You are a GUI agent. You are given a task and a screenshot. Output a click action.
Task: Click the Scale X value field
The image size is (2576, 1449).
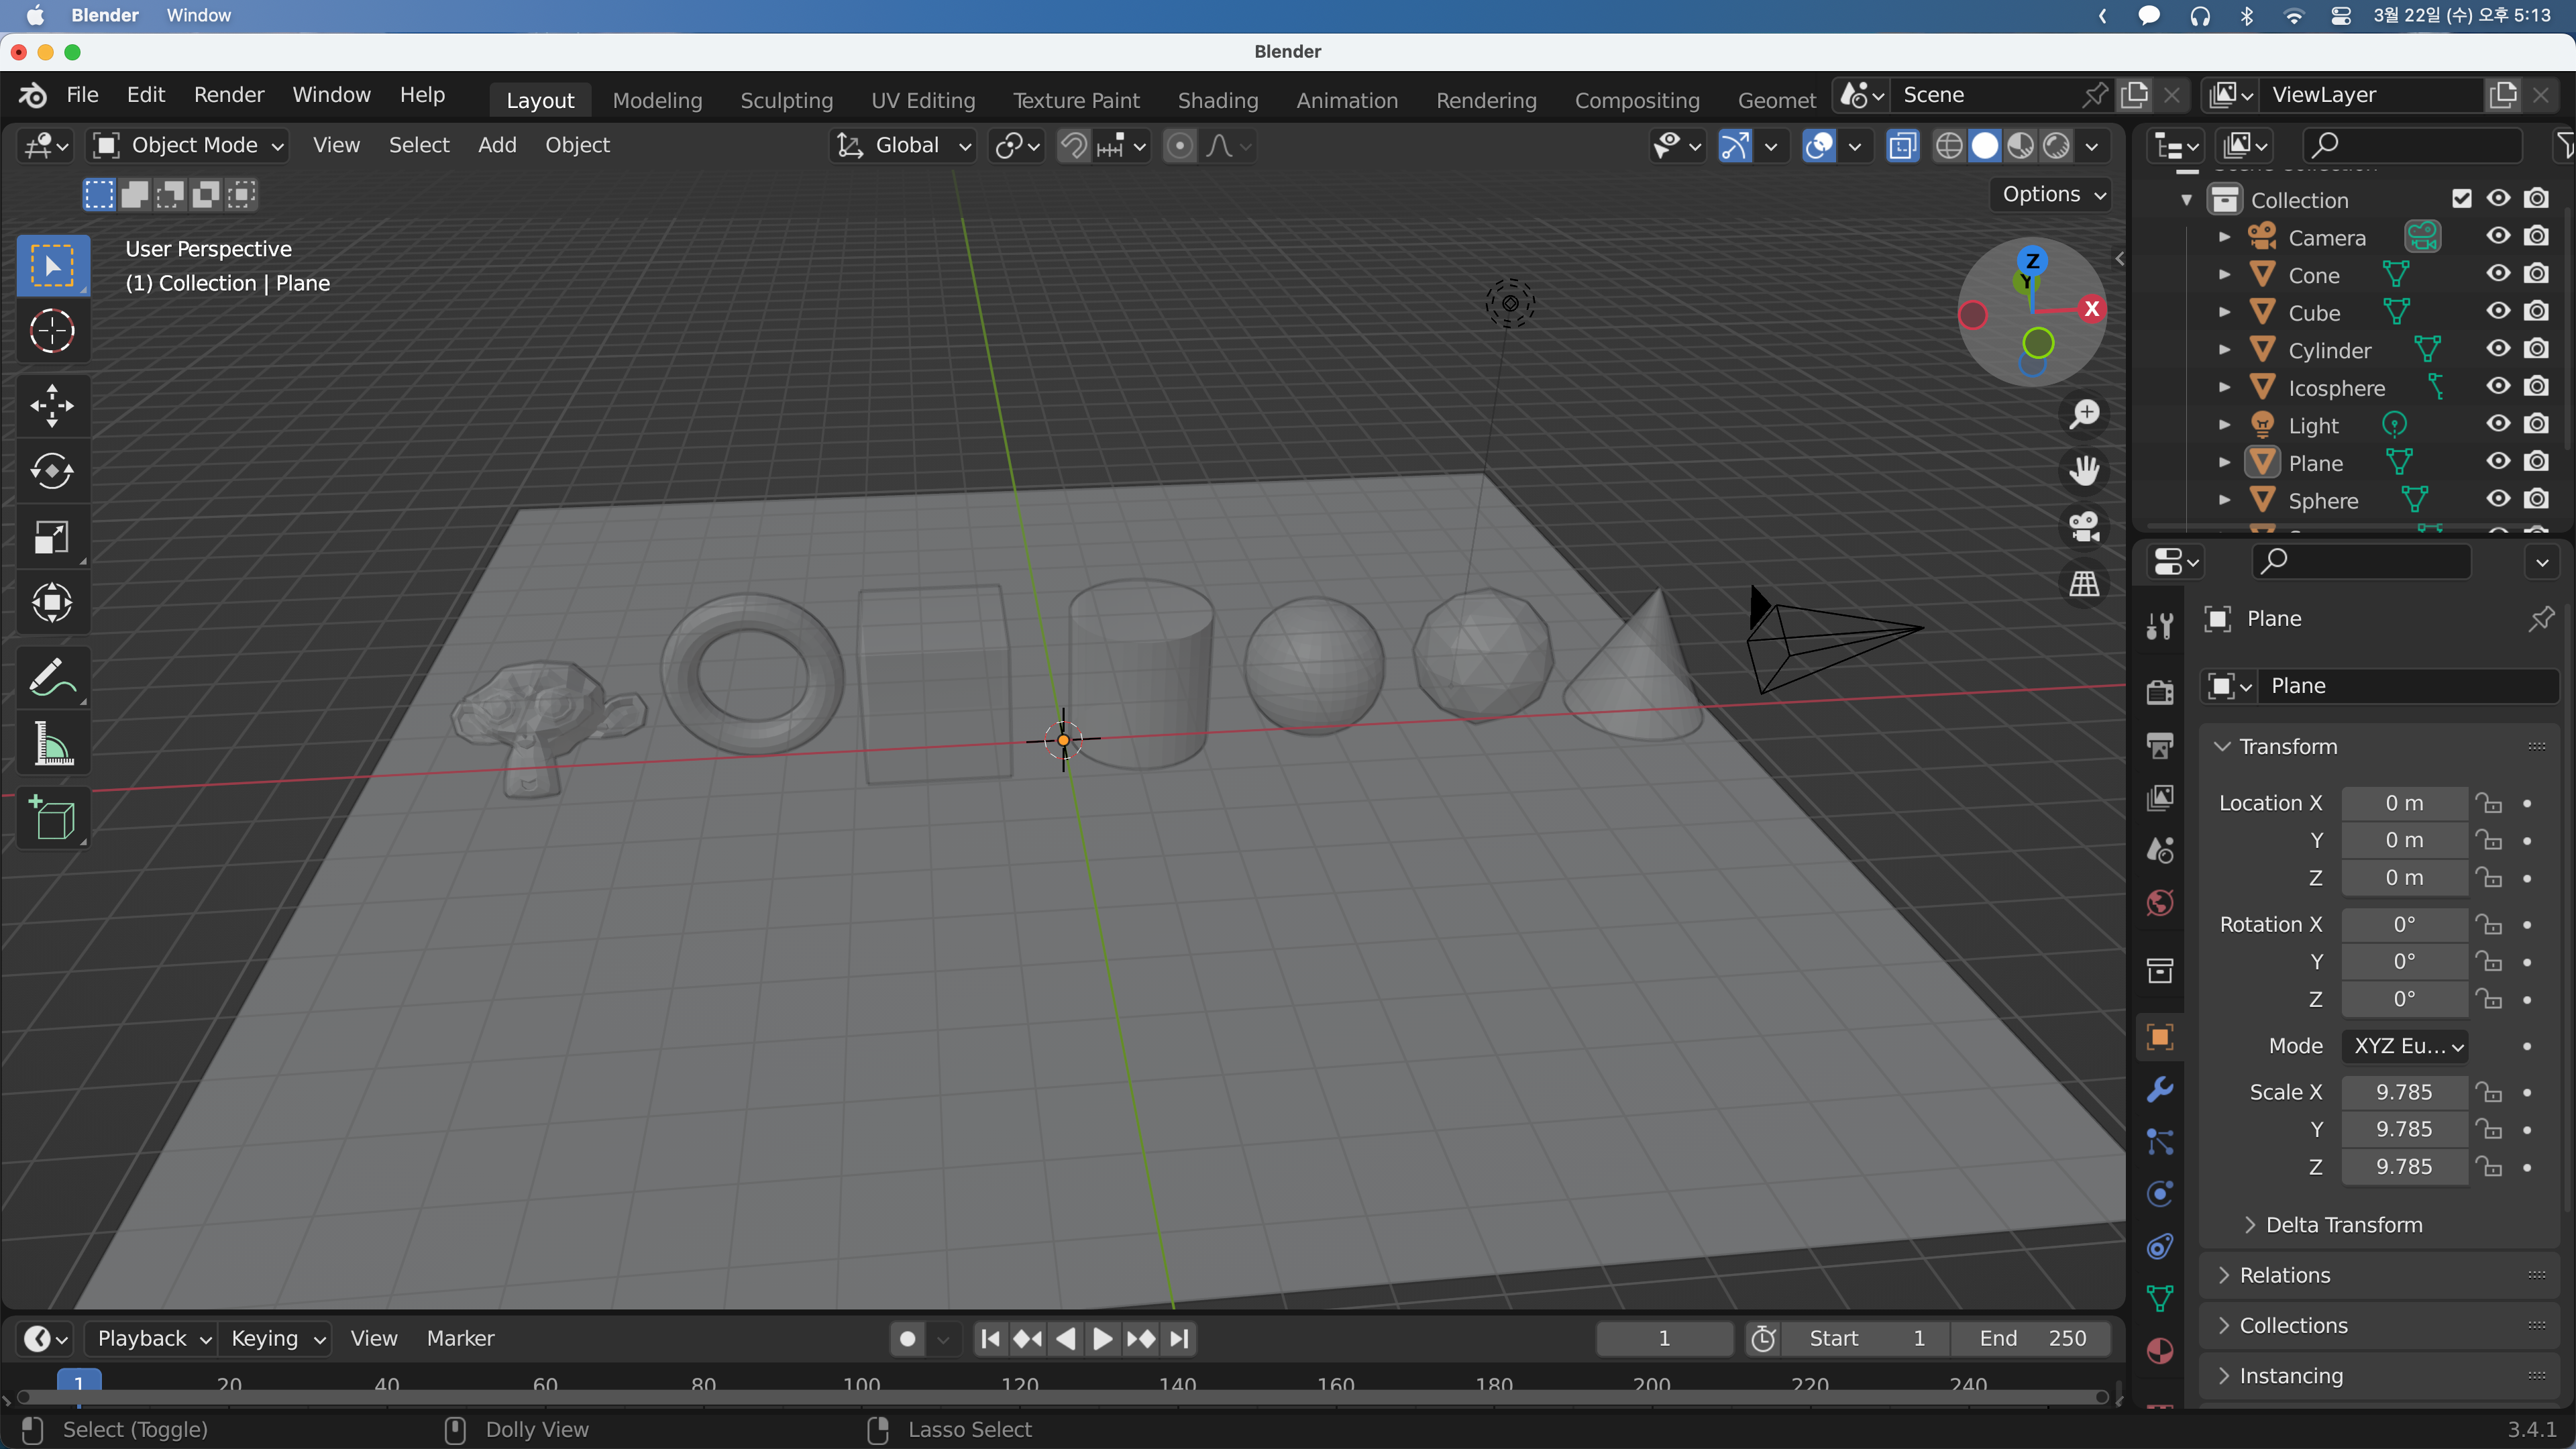(2404, 1092)
